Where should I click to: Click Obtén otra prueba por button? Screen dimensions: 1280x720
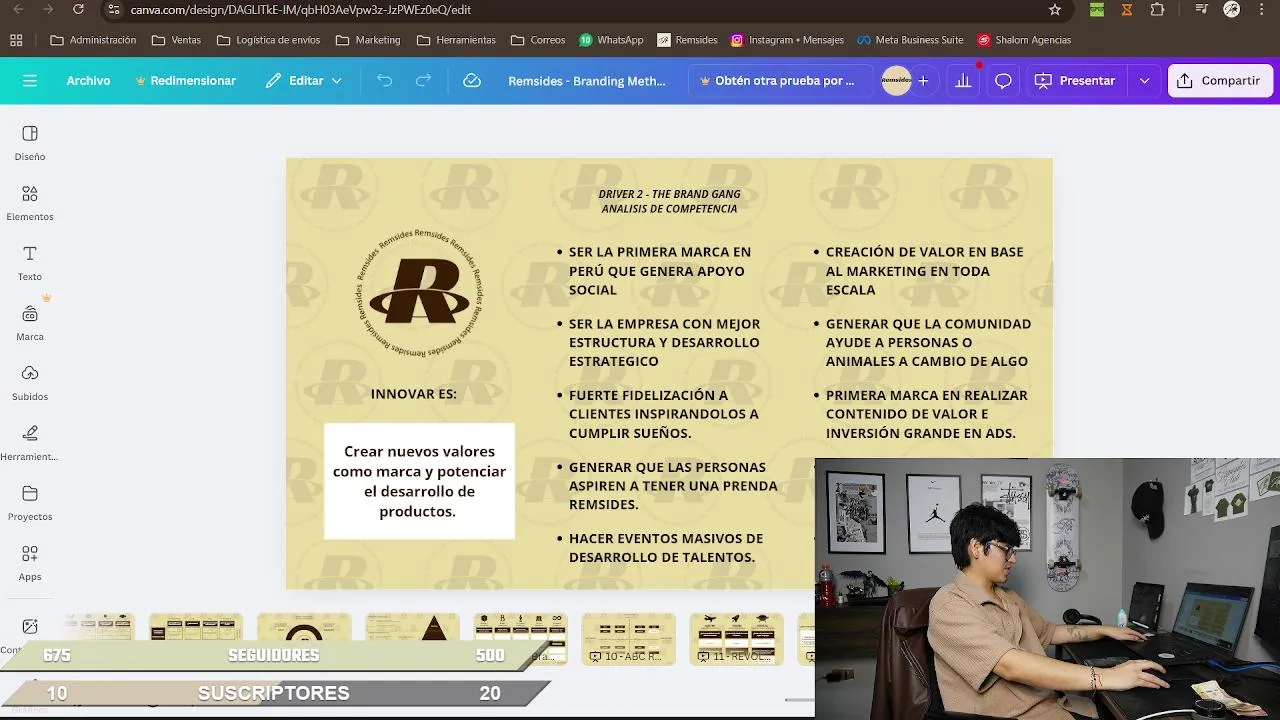[778, 81]
